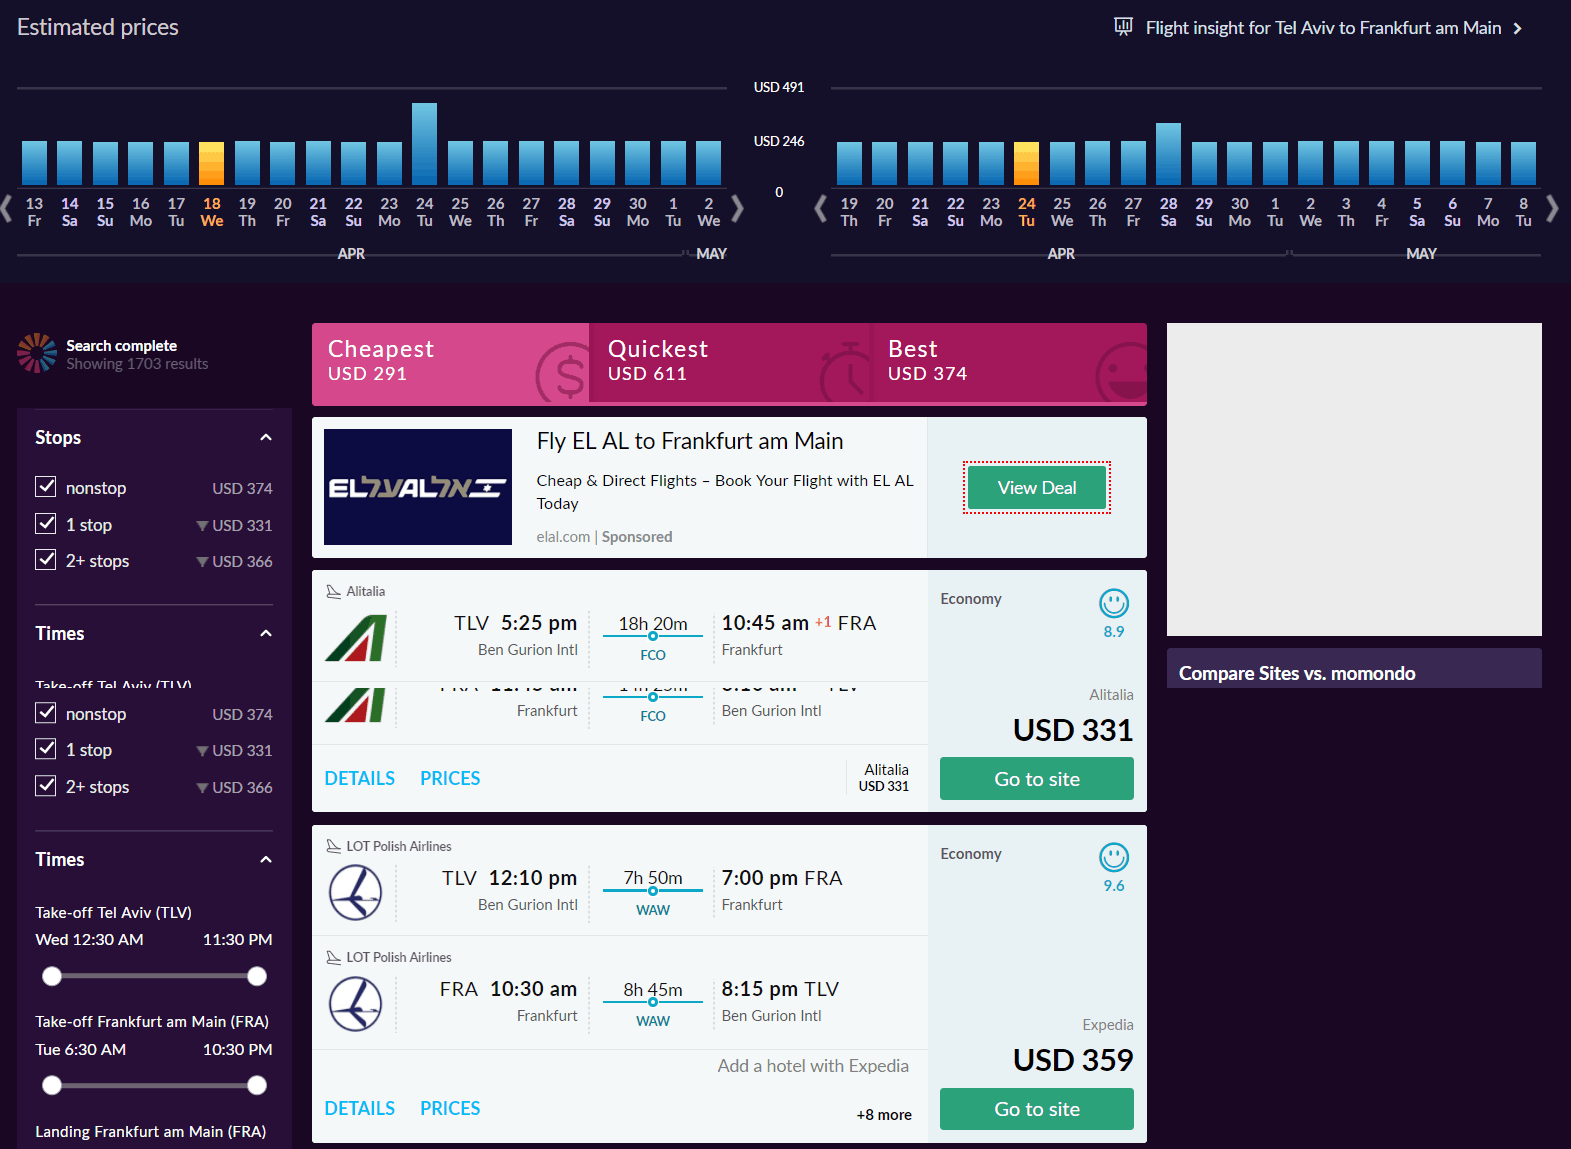This screenshot has height=1149, width=1571.
Task: Open PRICES for the Alitalia flight
Action: [x=450, y=778]
